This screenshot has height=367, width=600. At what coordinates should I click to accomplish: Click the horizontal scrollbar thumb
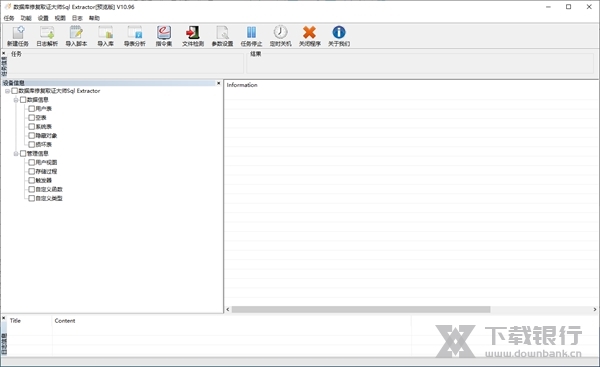pyautogui.click(x=361, y=309)
